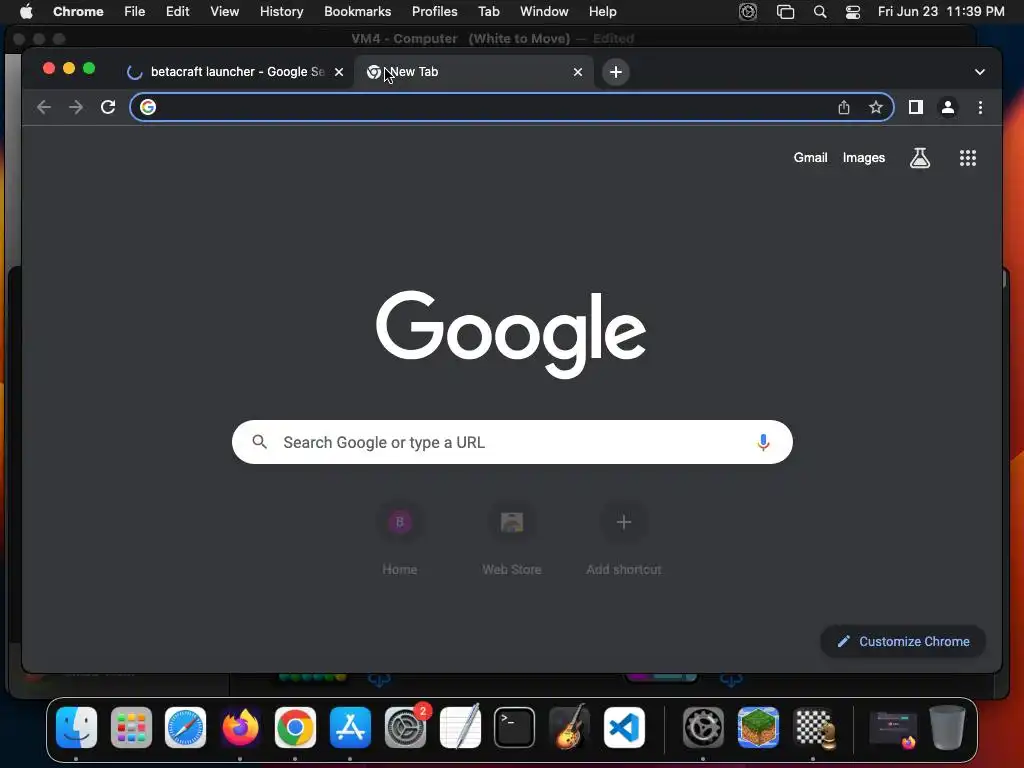Click the Google icon in address bar
The height and width of the screenshot is (768, 1024).
148,107
